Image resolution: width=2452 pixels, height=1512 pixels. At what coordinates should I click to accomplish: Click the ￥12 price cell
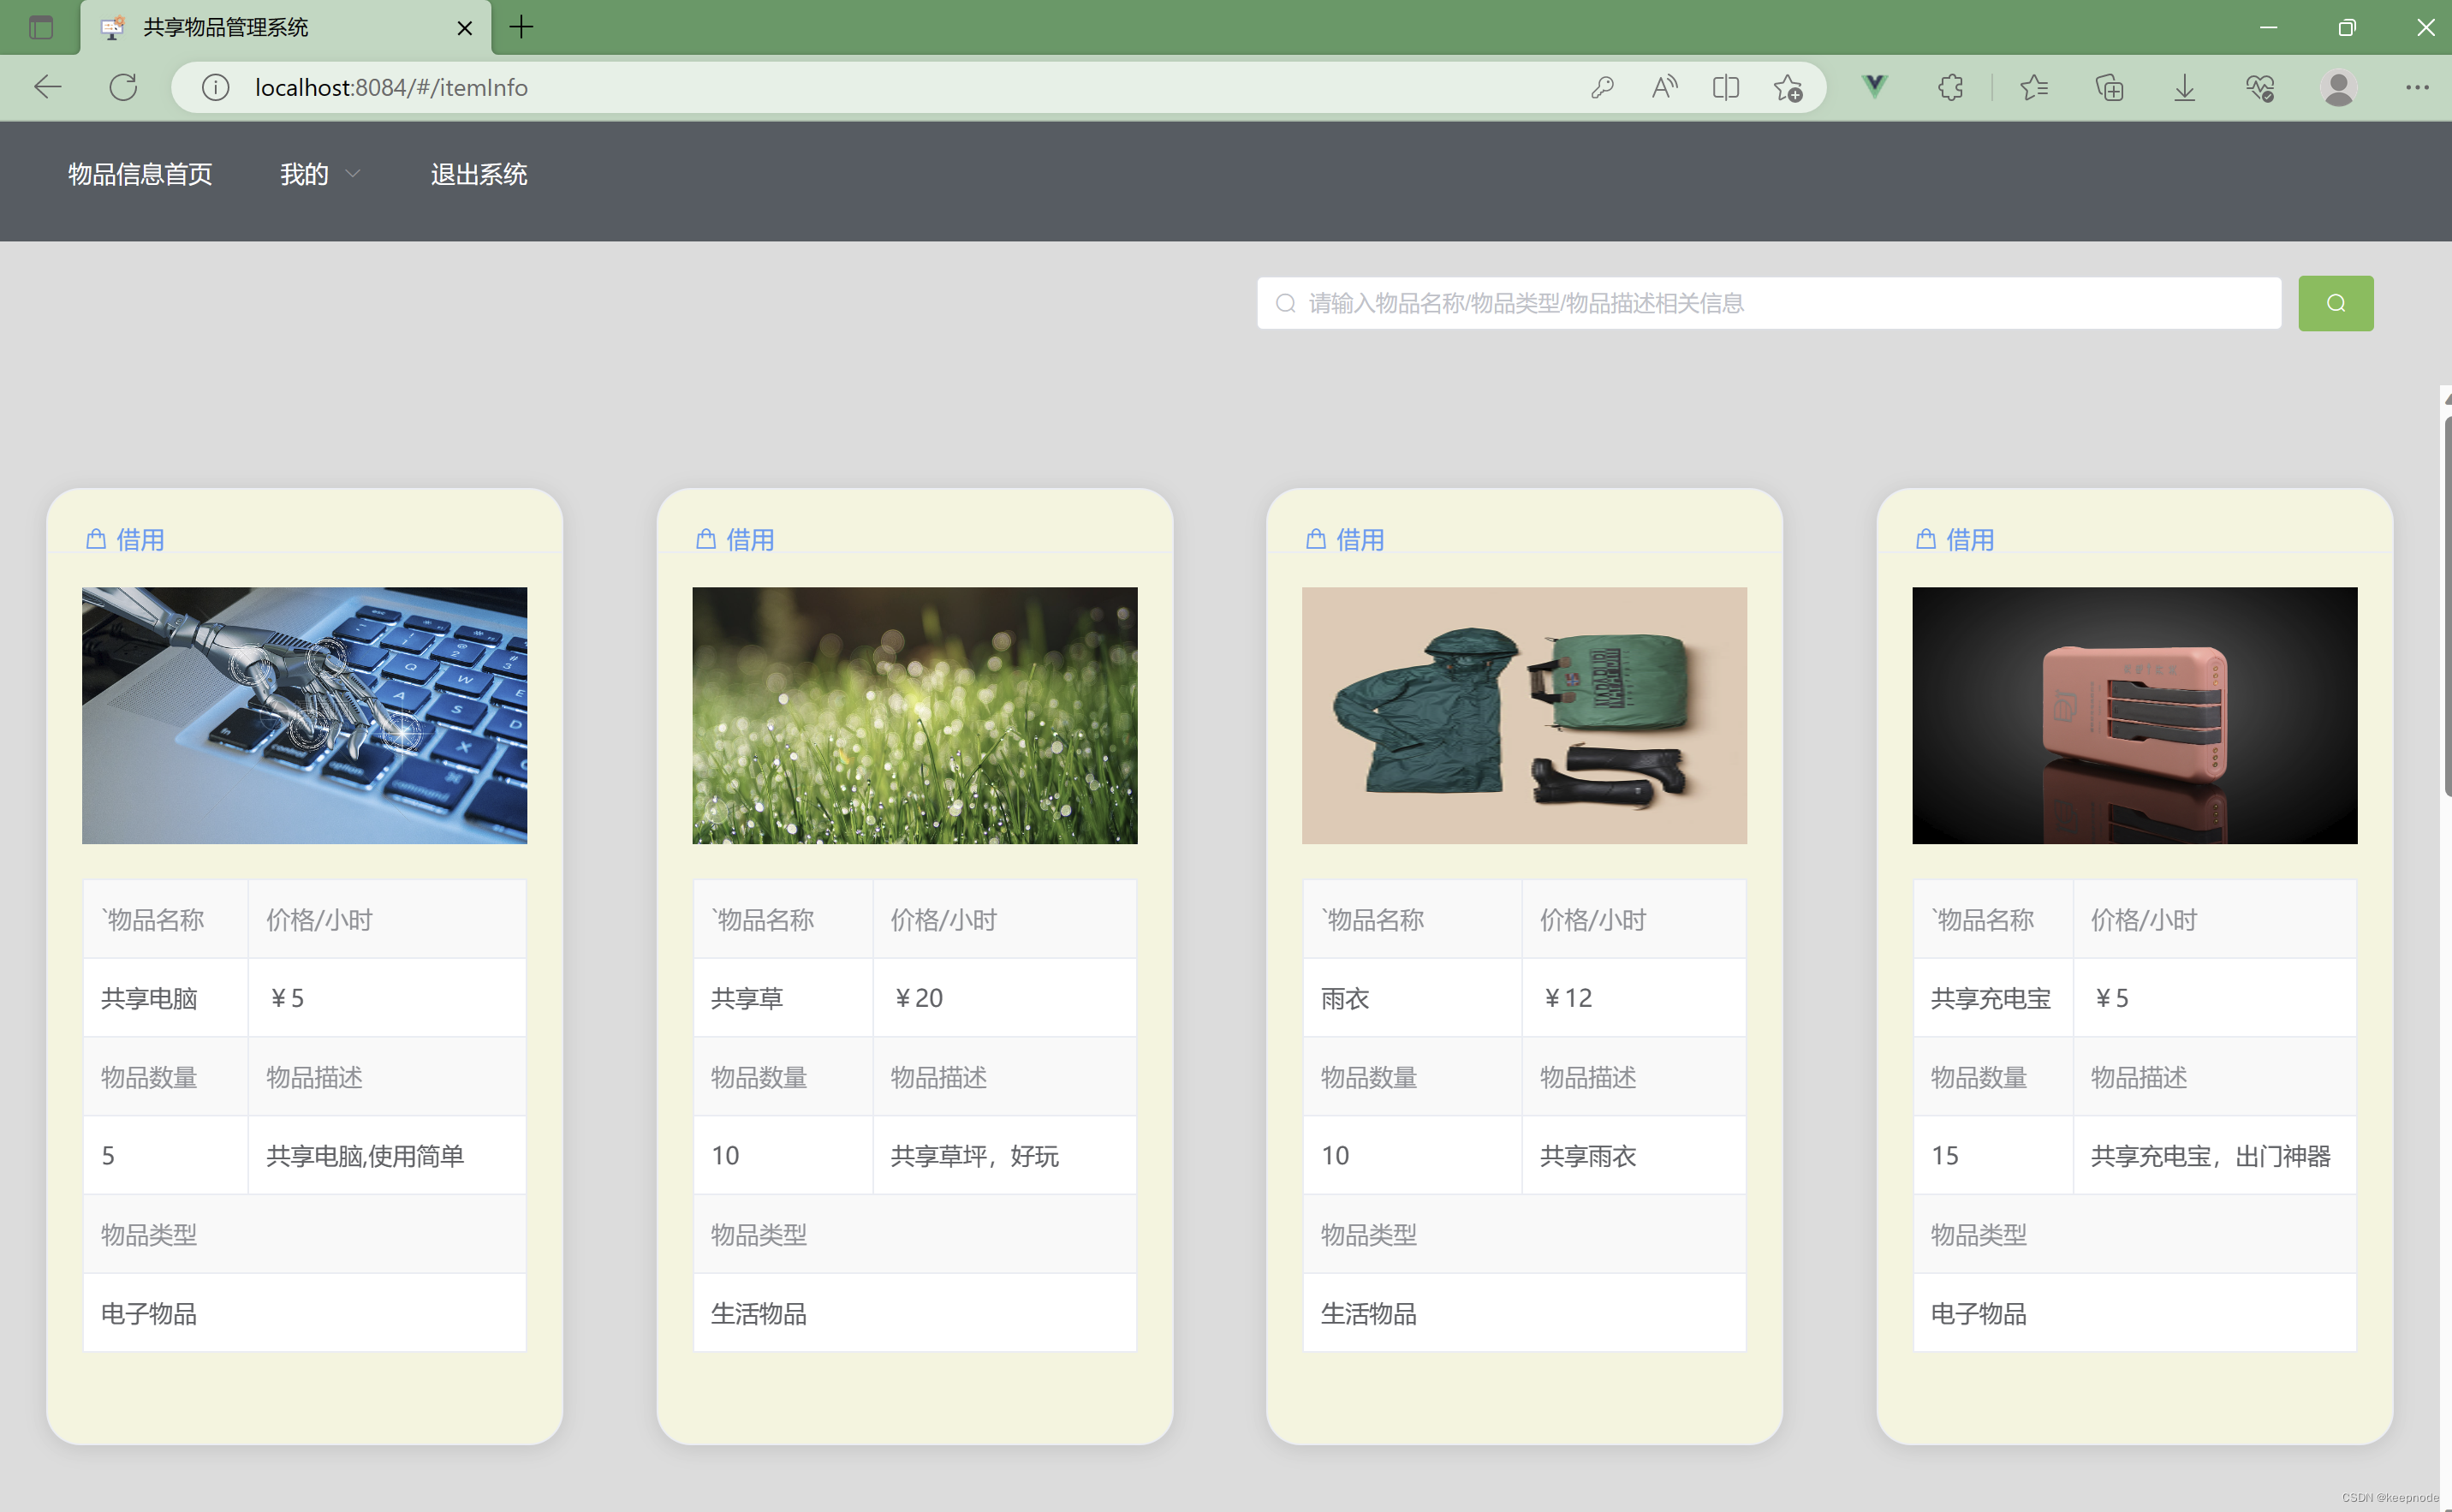click(x=1634, y=998)
